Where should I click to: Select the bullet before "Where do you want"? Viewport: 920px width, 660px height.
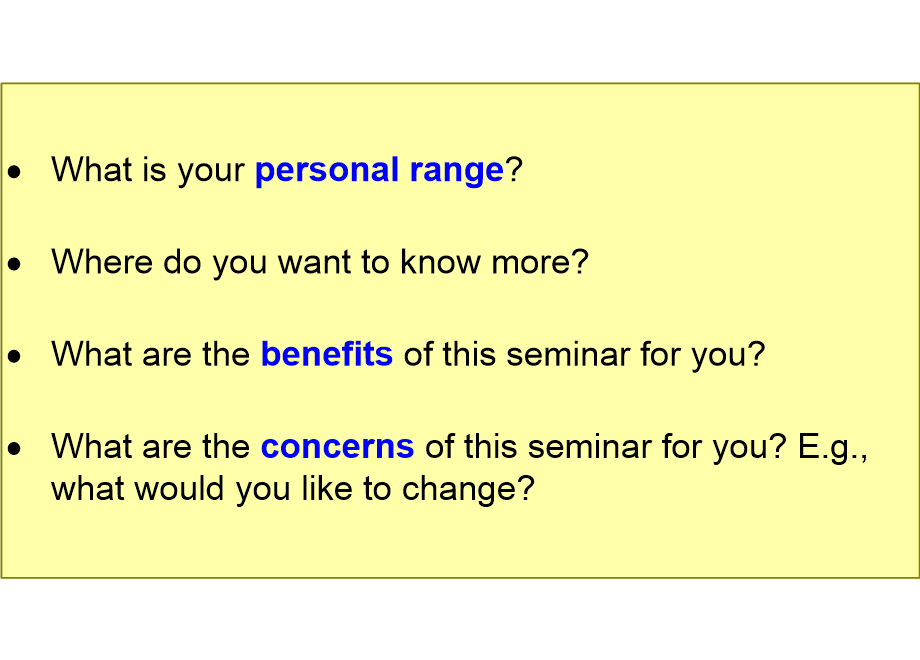click(x=14, y=264)
